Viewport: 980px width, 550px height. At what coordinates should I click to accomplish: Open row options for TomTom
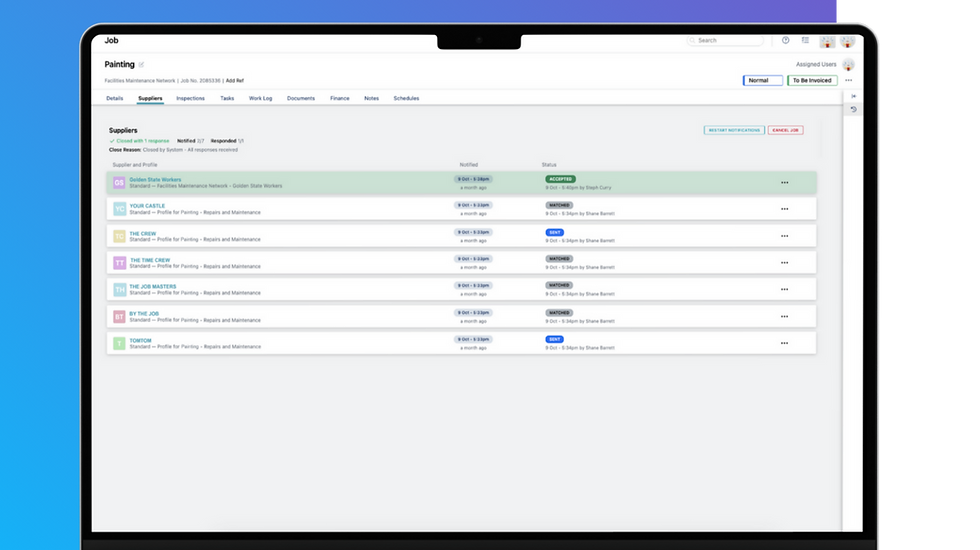(784, 343)
